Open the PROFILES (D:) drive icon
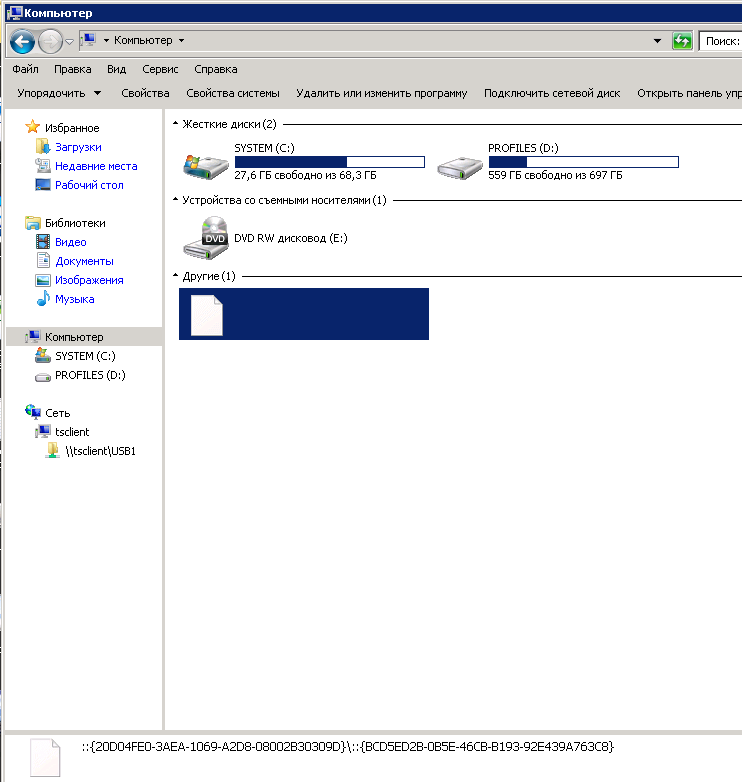 coord(460,162)
